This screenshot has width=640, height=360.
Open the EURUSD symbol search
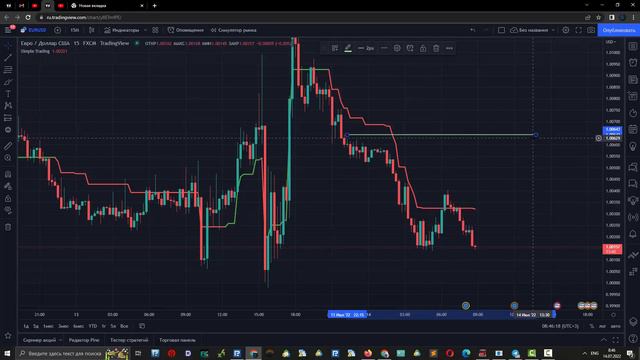coord(34,30)
